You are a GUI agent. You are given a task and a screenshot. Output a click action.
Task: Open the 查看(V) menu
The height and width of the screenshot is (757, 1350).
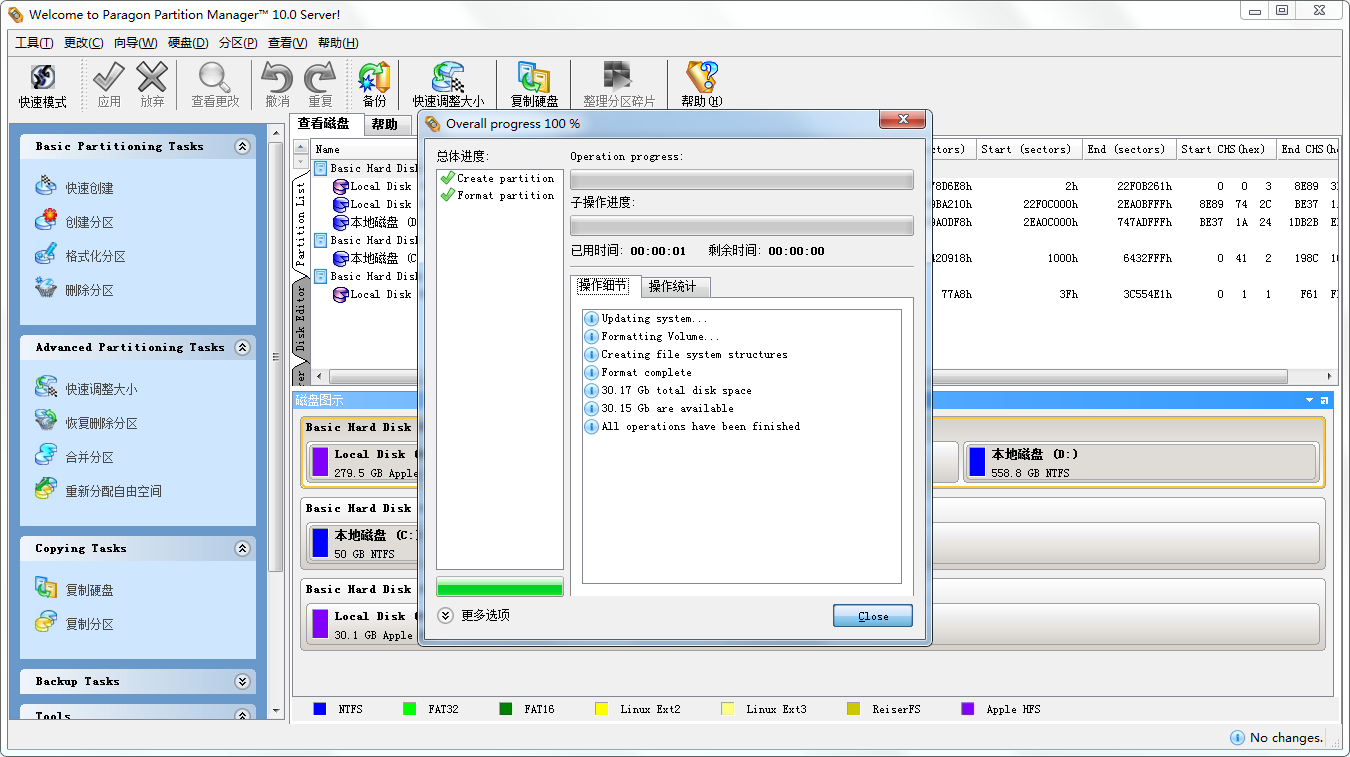point(287,42)
